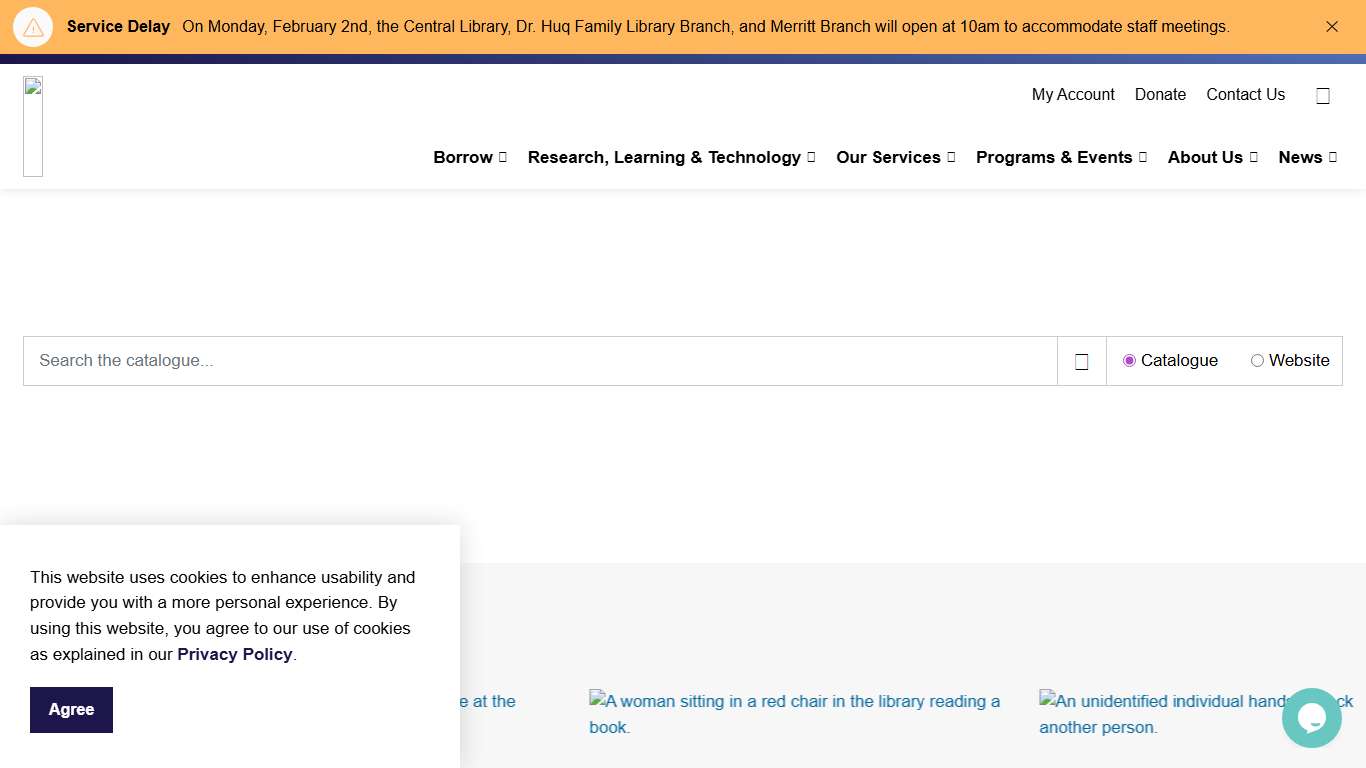
Task: Expand the Borrow menu
Action: pyautogui.click(x=470, y=157)
